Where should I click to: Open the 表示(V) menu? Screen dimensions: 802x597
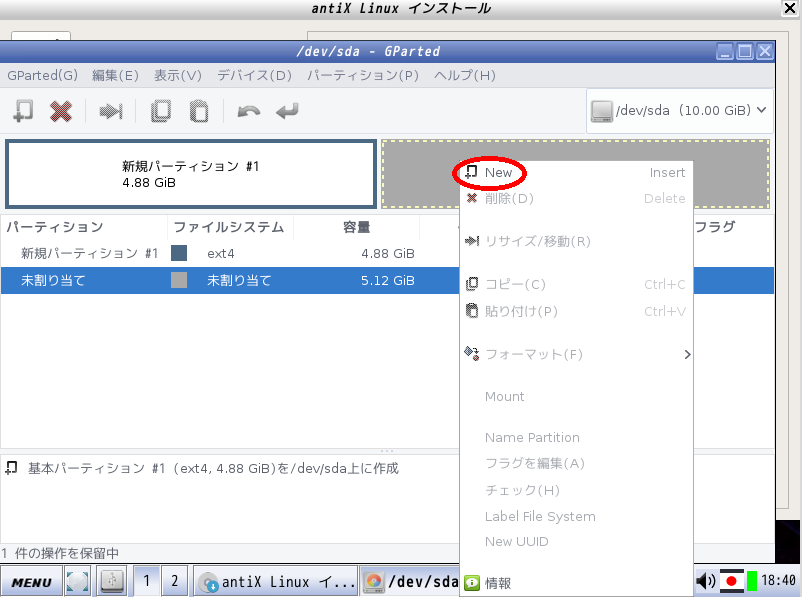tap(177, 75)
